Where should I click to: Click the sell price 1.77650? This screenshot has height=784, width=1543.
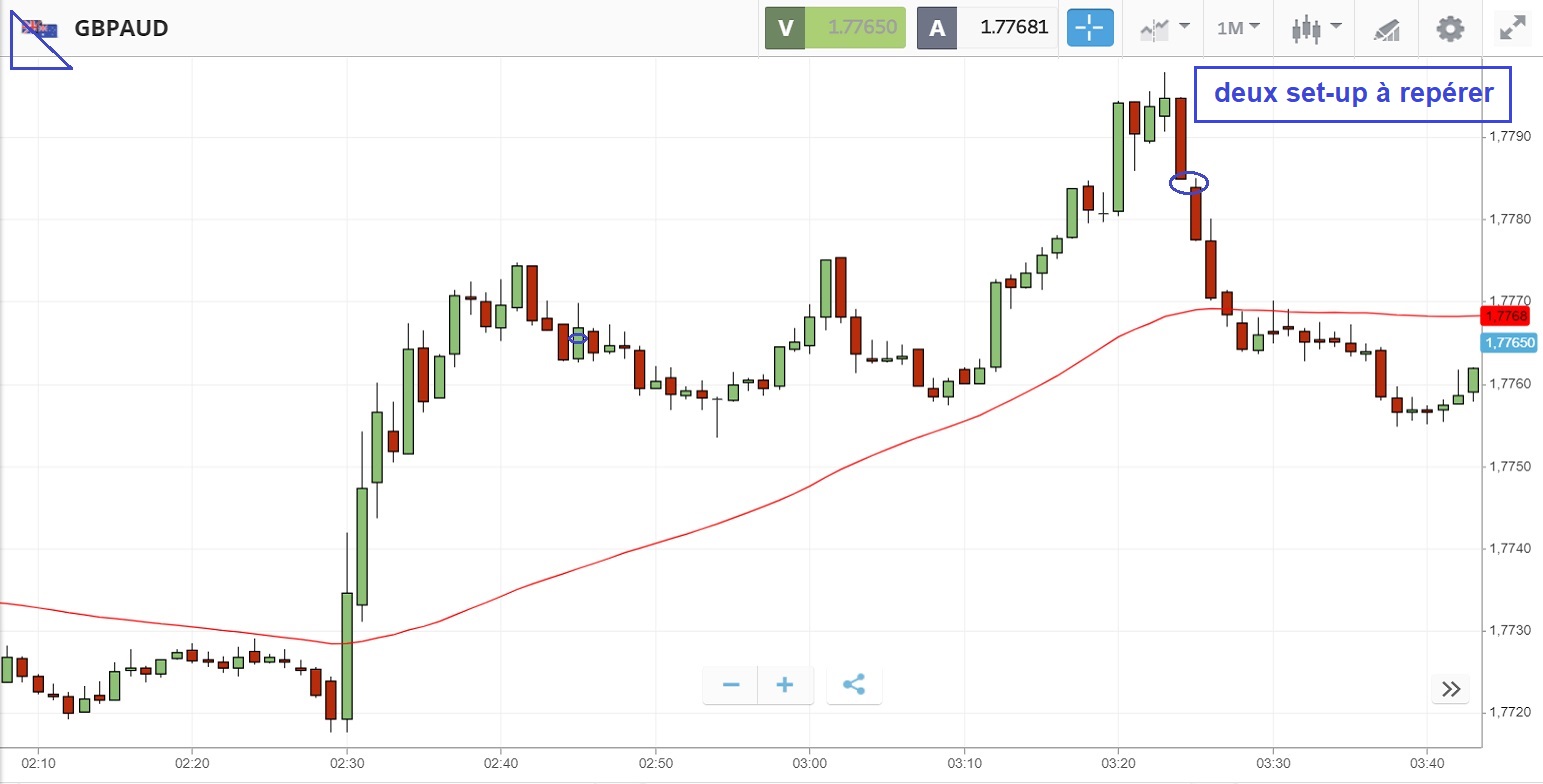tap(855, 28)
